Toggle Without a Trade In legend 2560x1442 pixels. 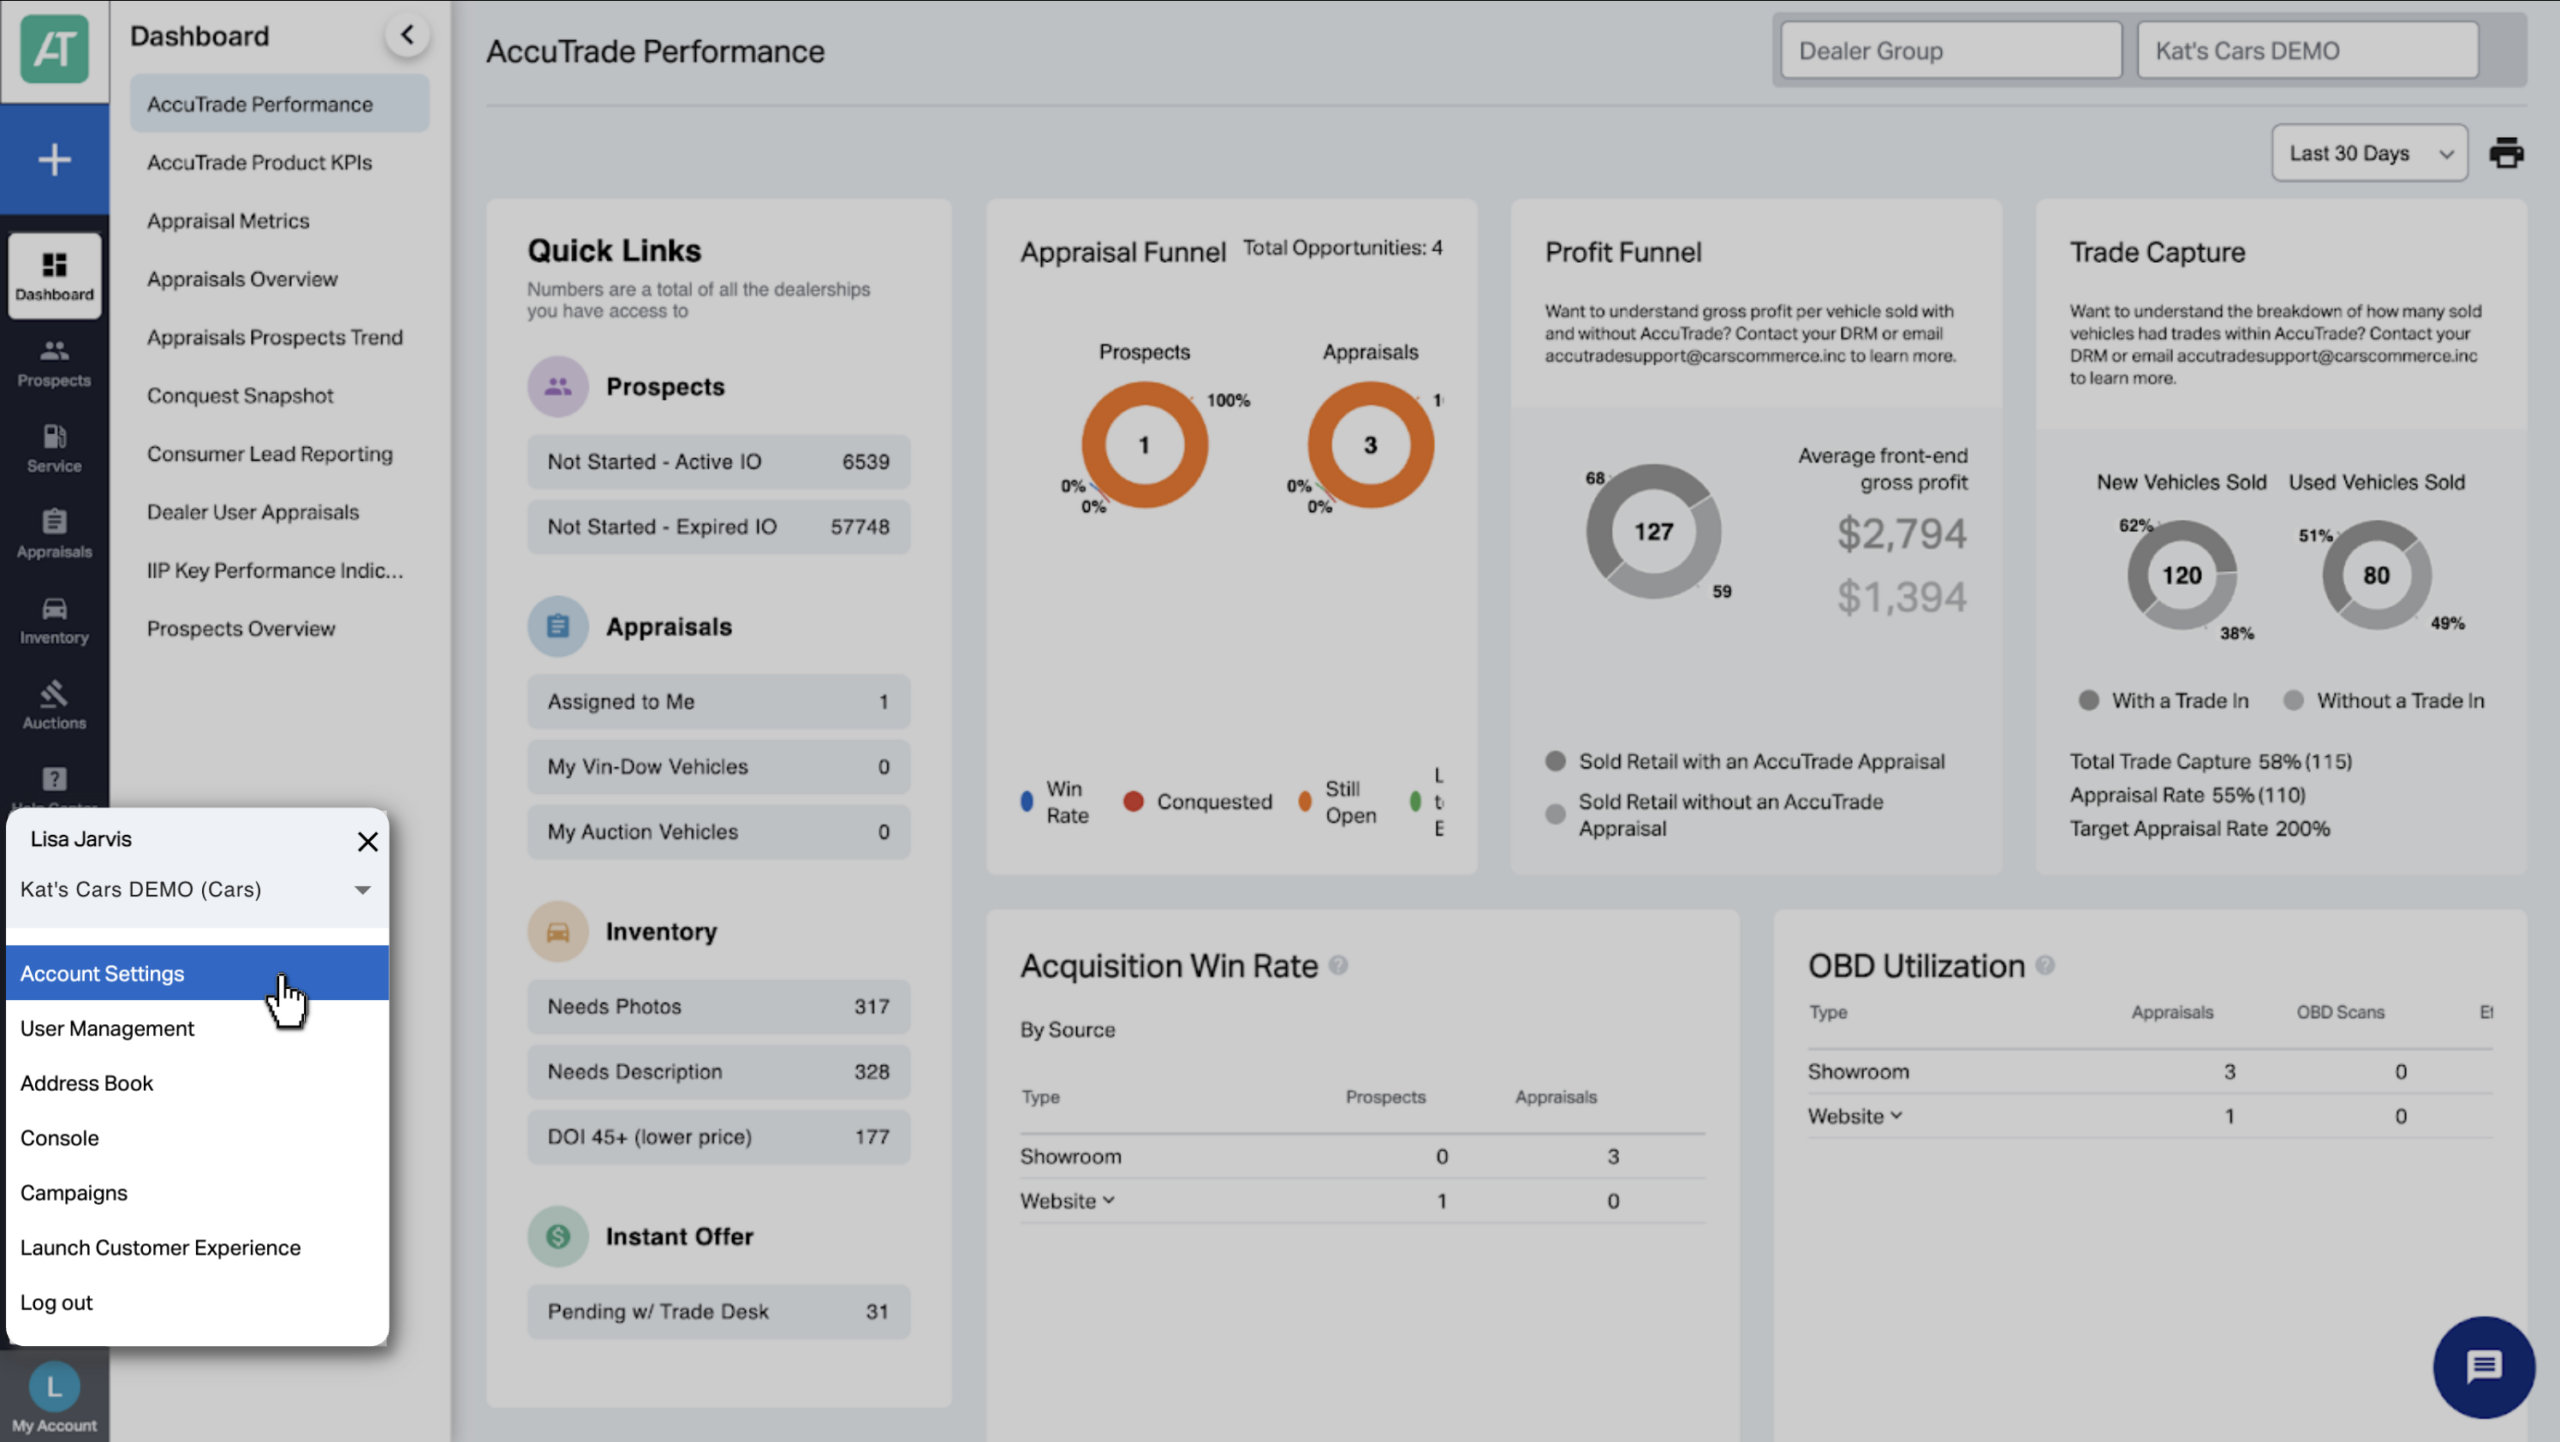[2385, 700]
